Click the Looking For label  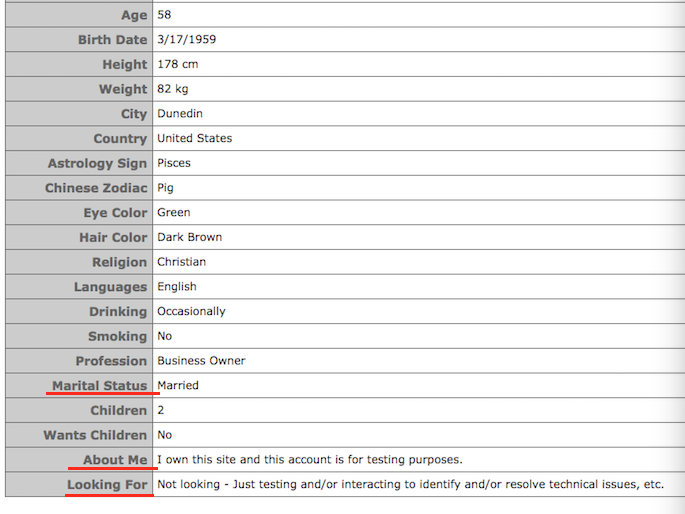pos(107,485)
